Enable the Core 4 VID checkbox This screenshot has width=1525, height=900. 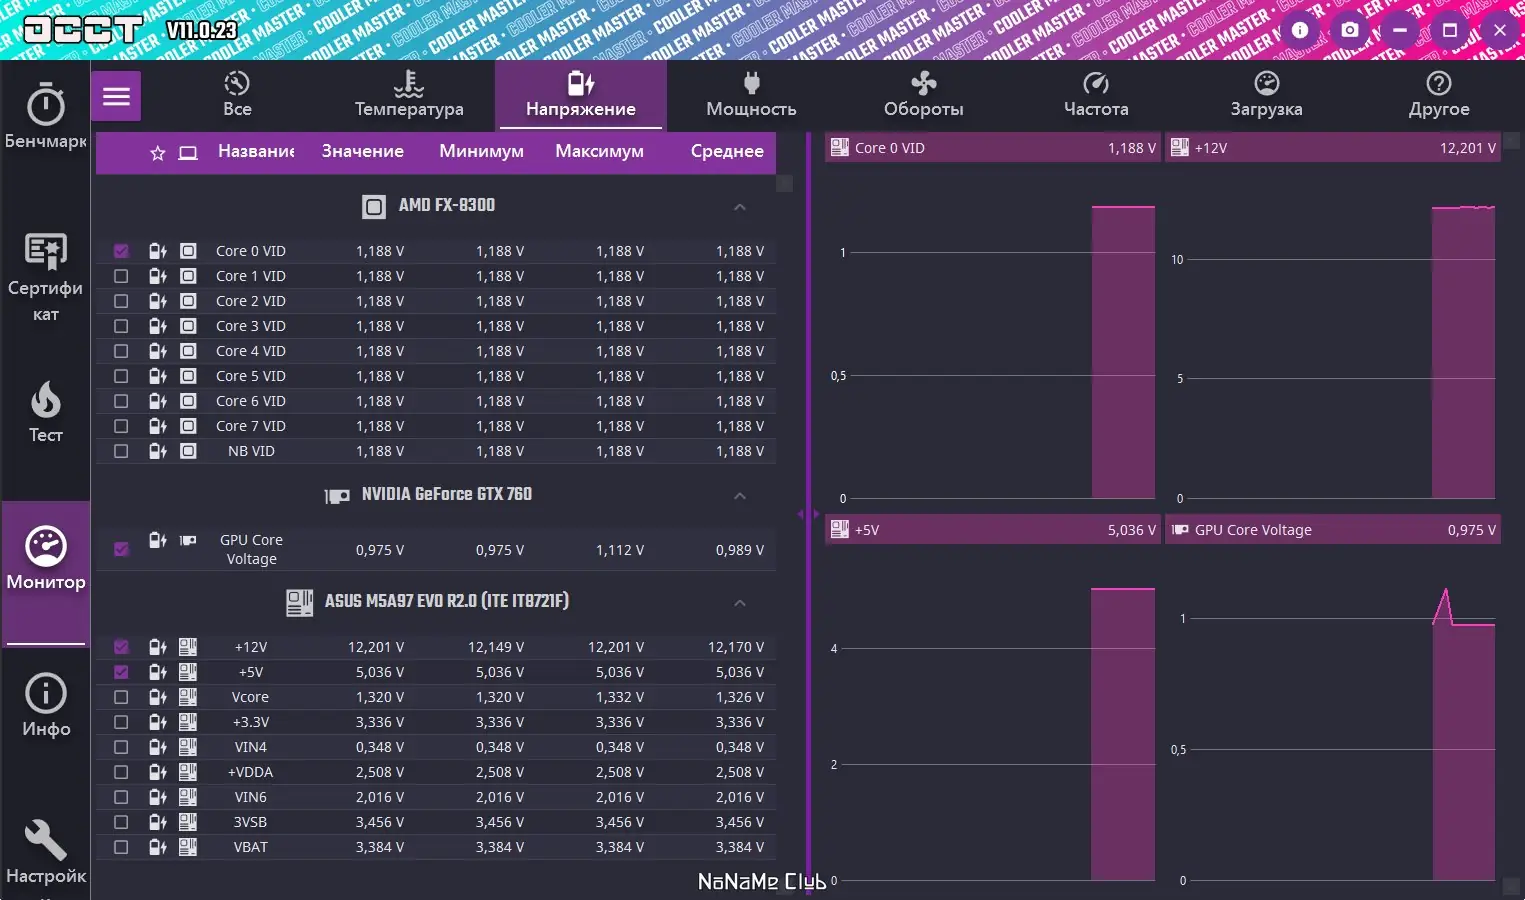[121, 351]
